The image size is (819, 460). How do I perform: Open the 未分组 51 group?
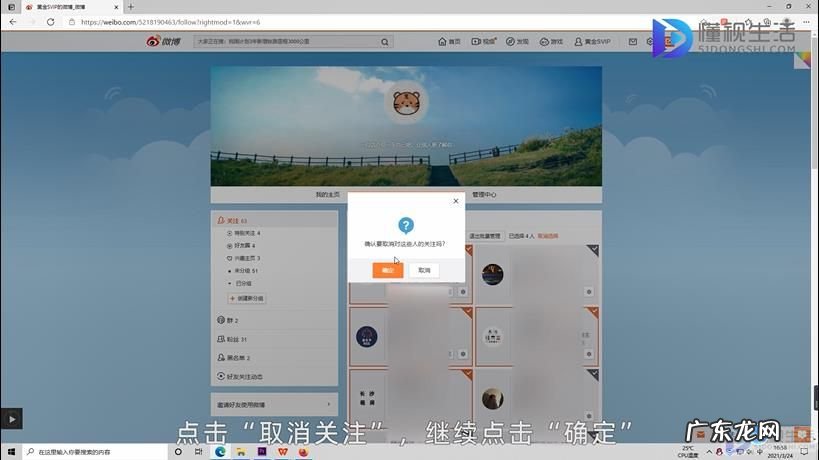pyautogui.click(x=243, y=270)
